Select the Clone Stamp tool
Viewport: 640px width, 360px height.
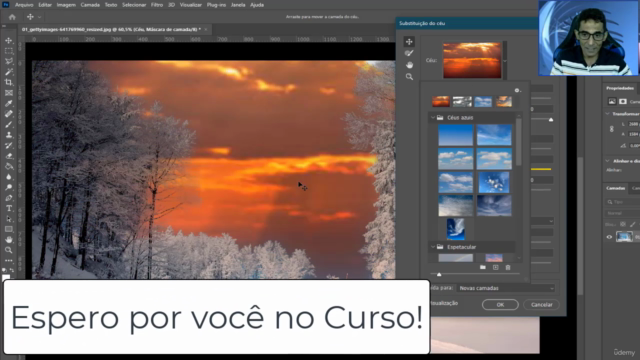9,135
